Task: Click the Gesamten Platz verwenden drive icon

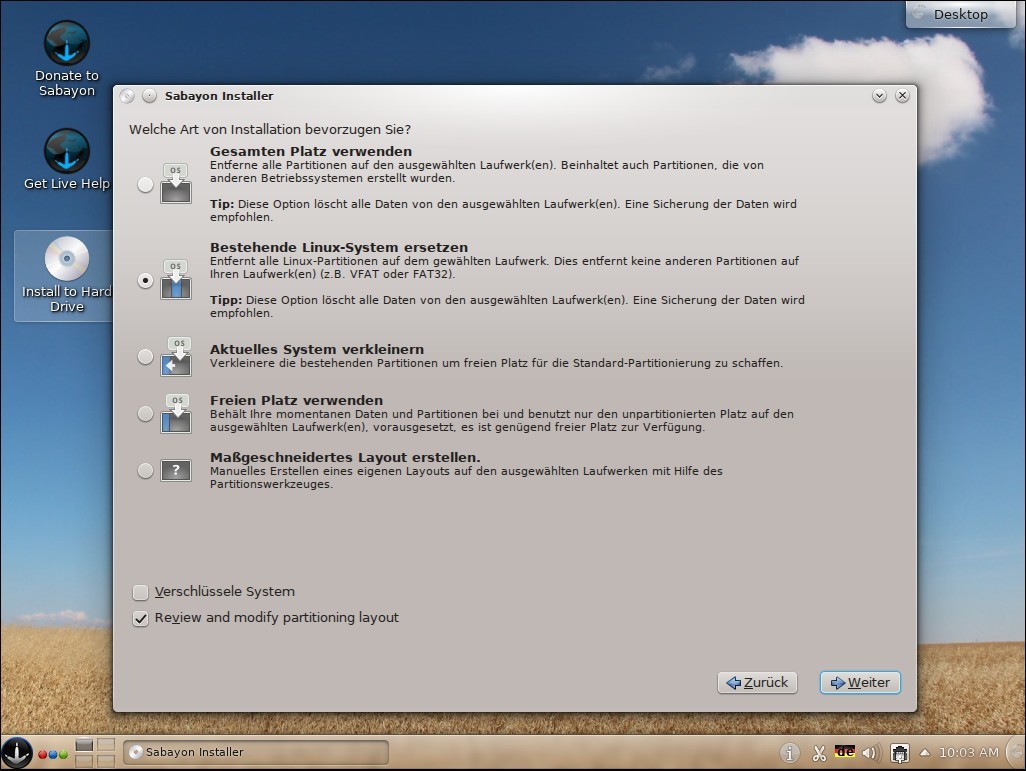Action: (176, 184)
